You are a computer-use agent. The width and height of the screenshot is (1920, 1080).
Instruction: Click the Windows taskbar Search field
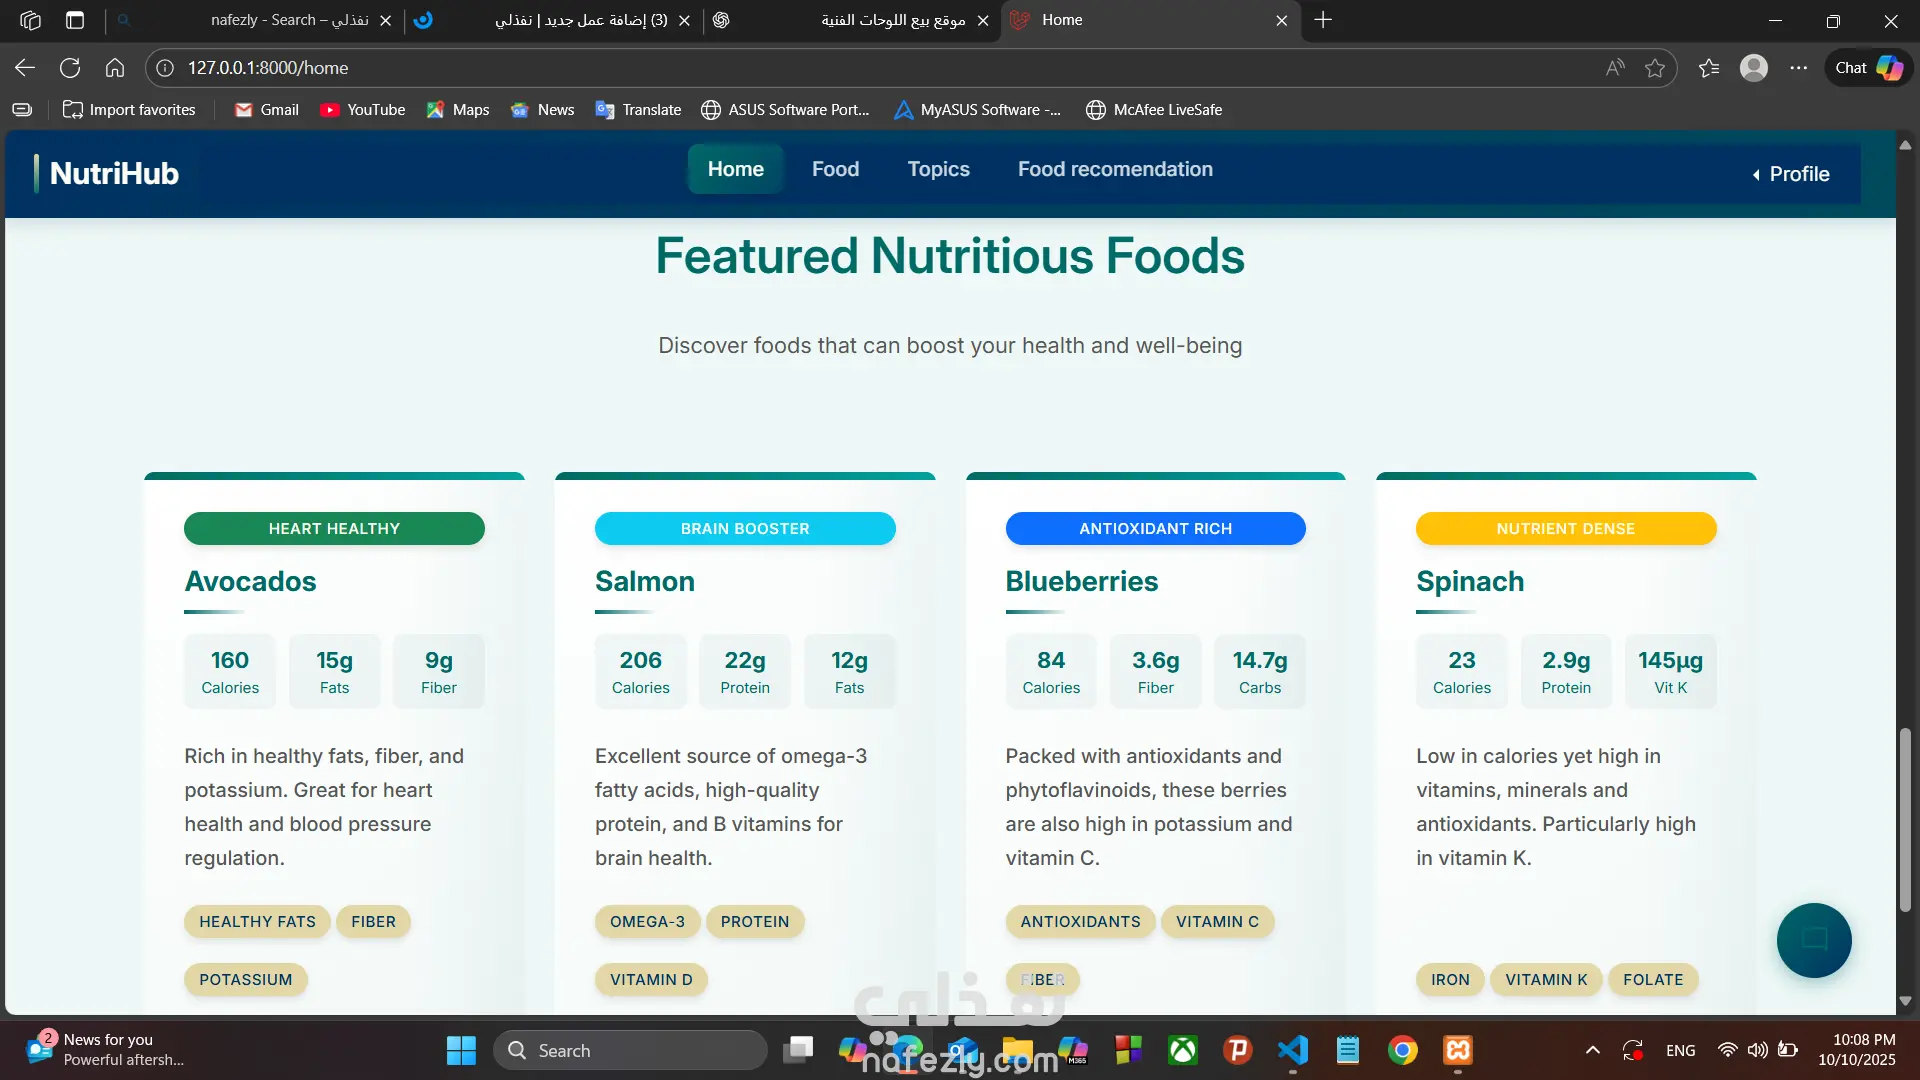pos(630,1050)
